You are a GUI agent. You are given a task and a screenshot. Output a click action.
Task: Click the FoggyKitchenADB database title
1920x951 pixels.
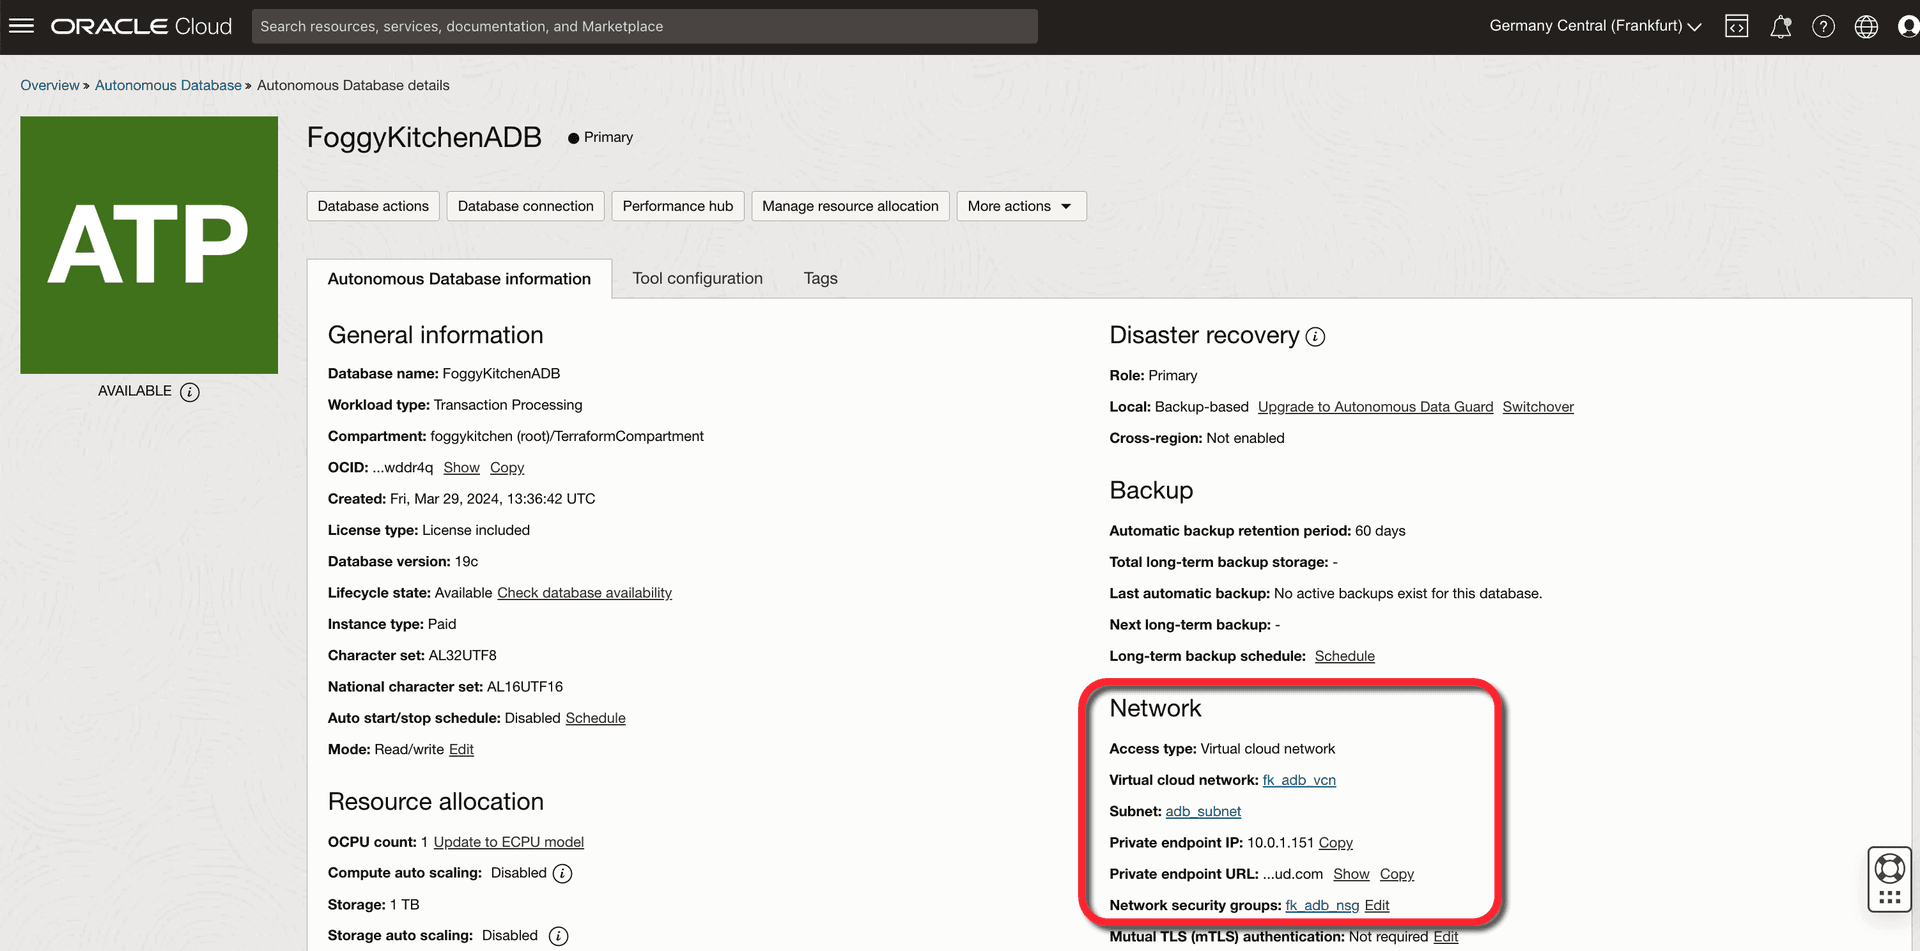424,137
